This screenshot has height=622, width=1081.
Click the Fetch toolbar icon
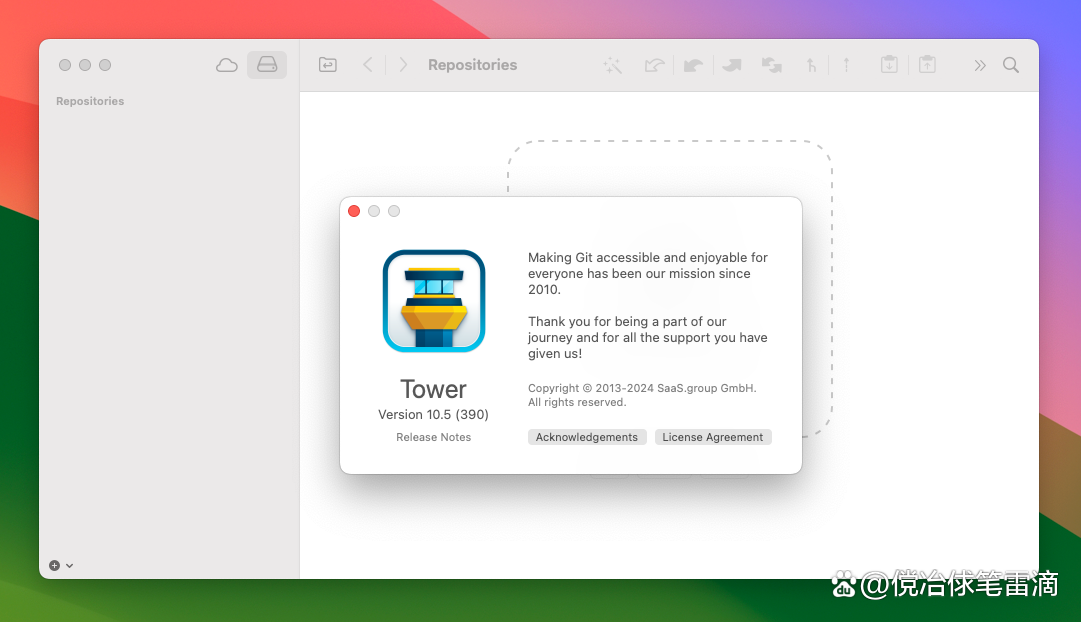[654, 65]
